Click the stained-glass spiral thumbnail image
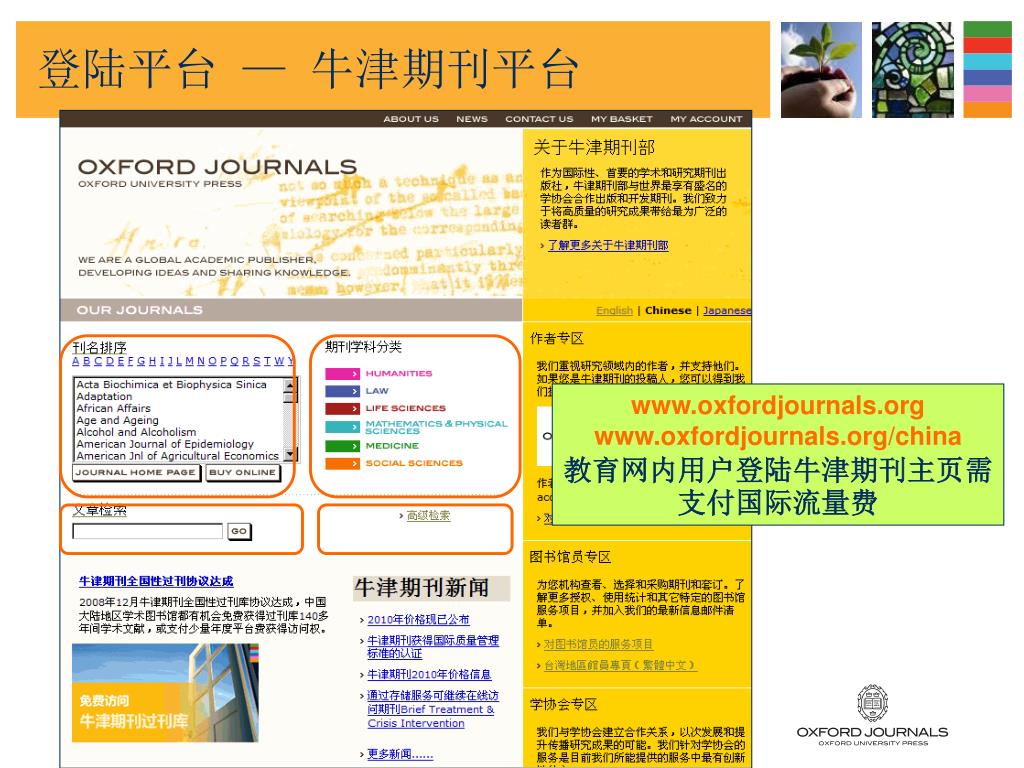Viewport: 1024px width, 768px height. click(912, 70)
